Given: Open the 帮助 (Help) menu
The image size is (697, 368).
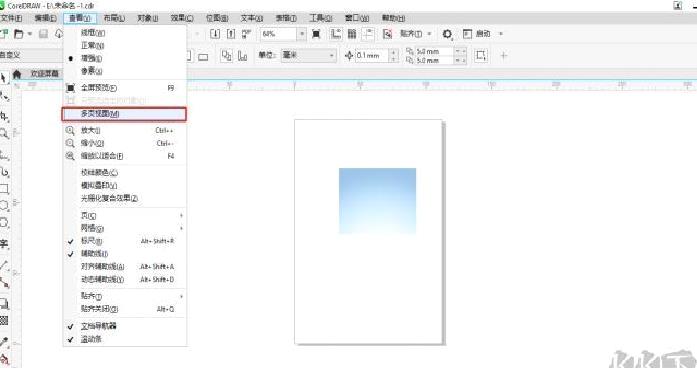Looking at the screenshot, I should coord(393,18).
